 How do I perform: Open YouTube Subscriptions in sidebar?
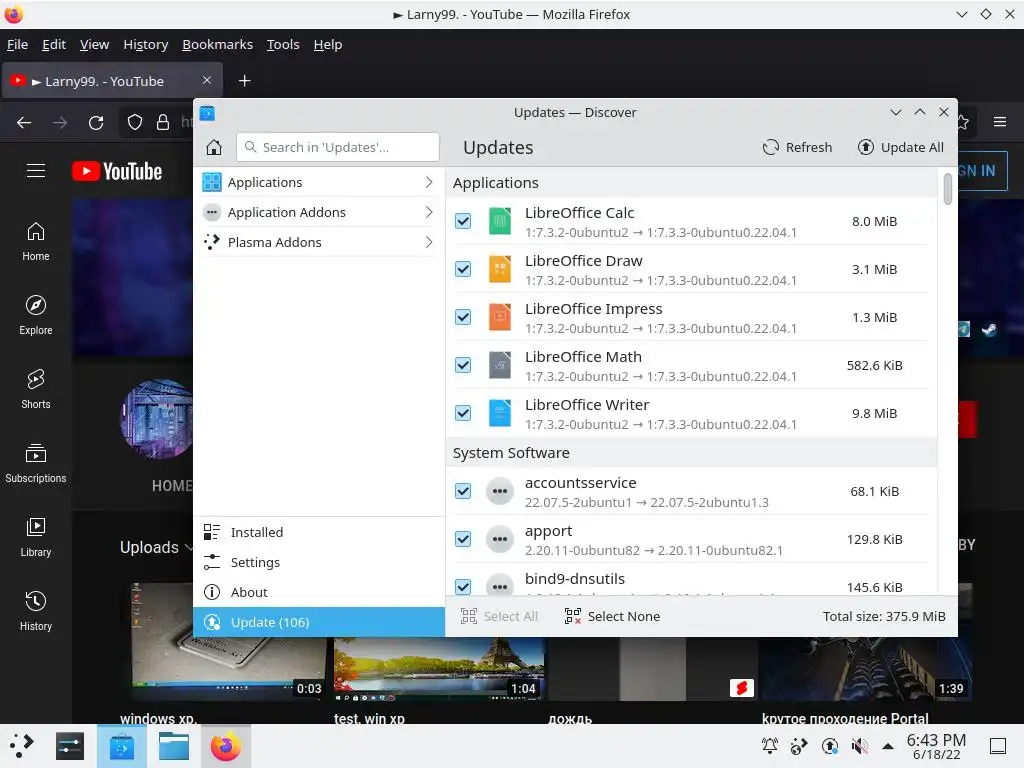coord(36,464)
